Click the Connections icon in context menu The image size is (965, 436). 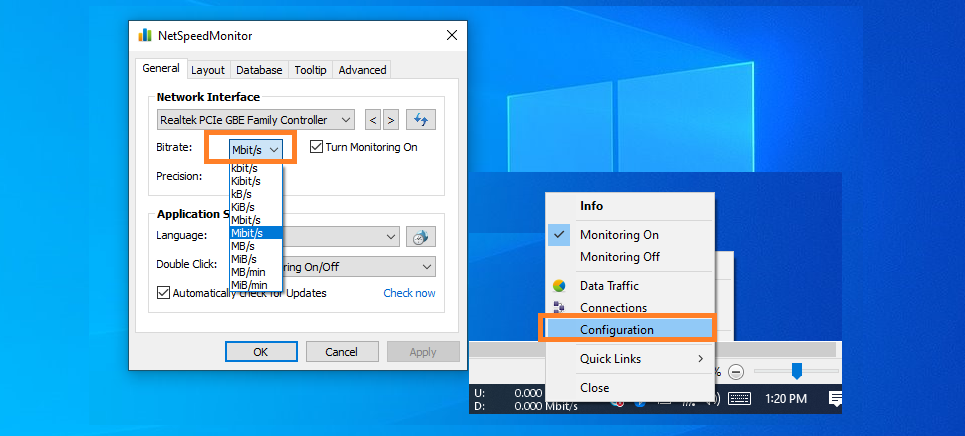[x=559, y=307]
